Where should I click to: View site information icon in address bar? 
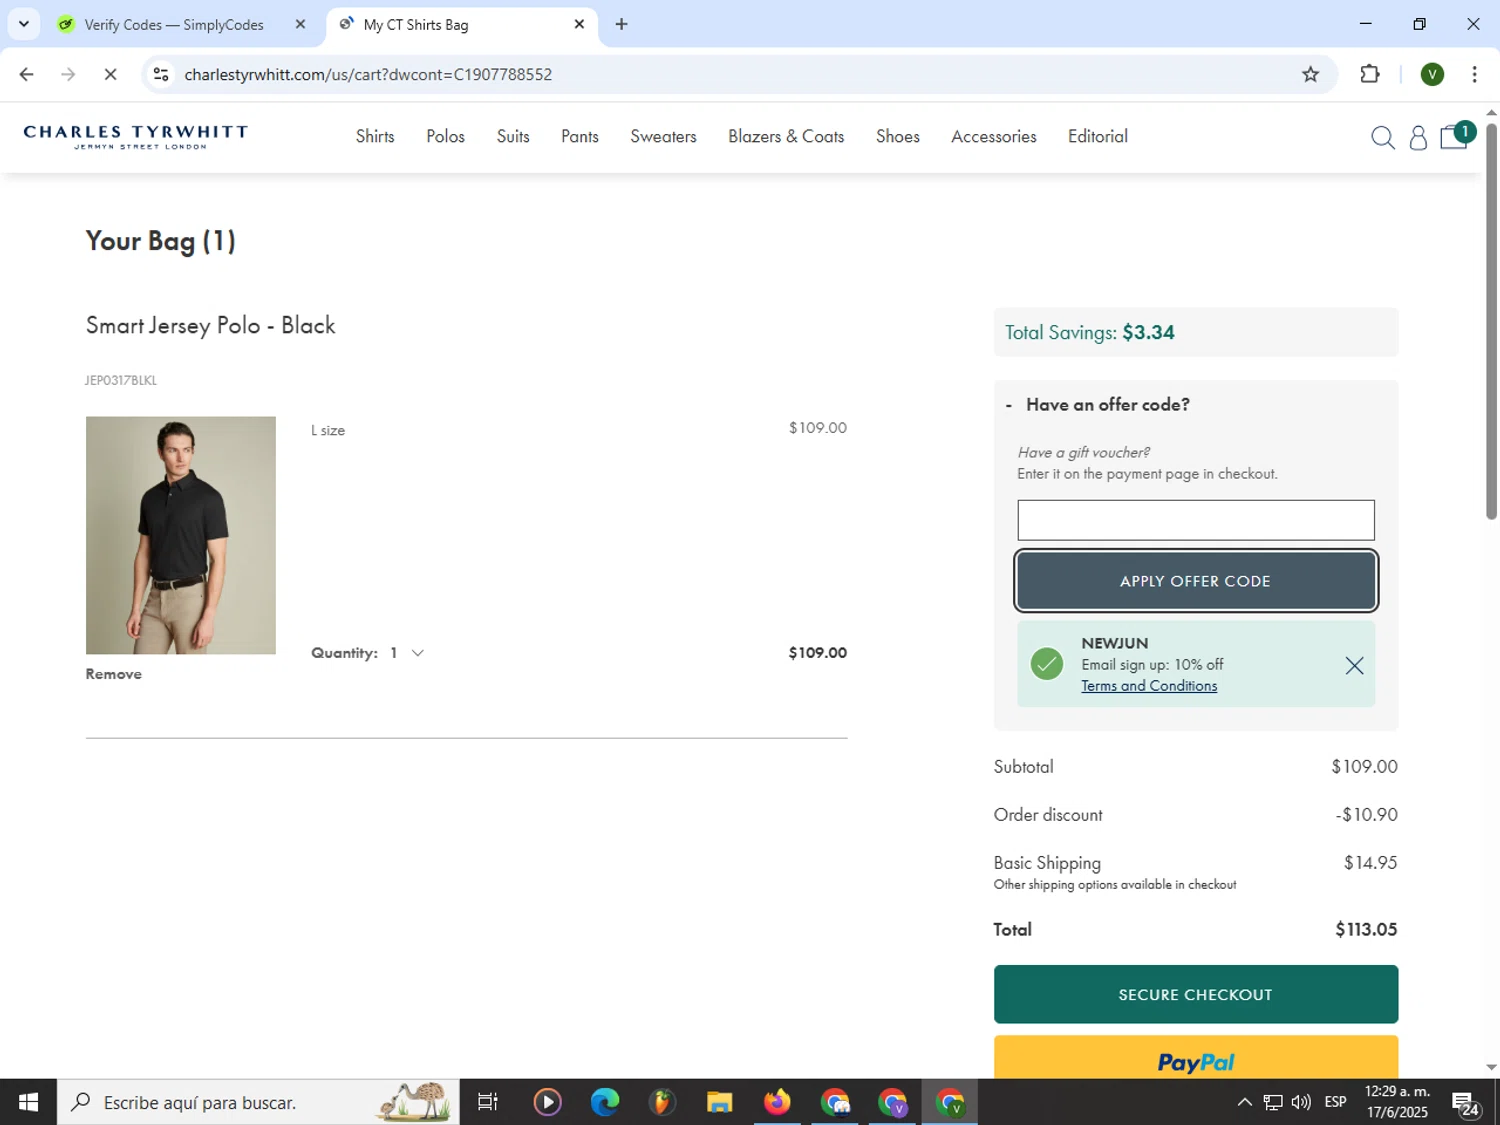[161, 74]
